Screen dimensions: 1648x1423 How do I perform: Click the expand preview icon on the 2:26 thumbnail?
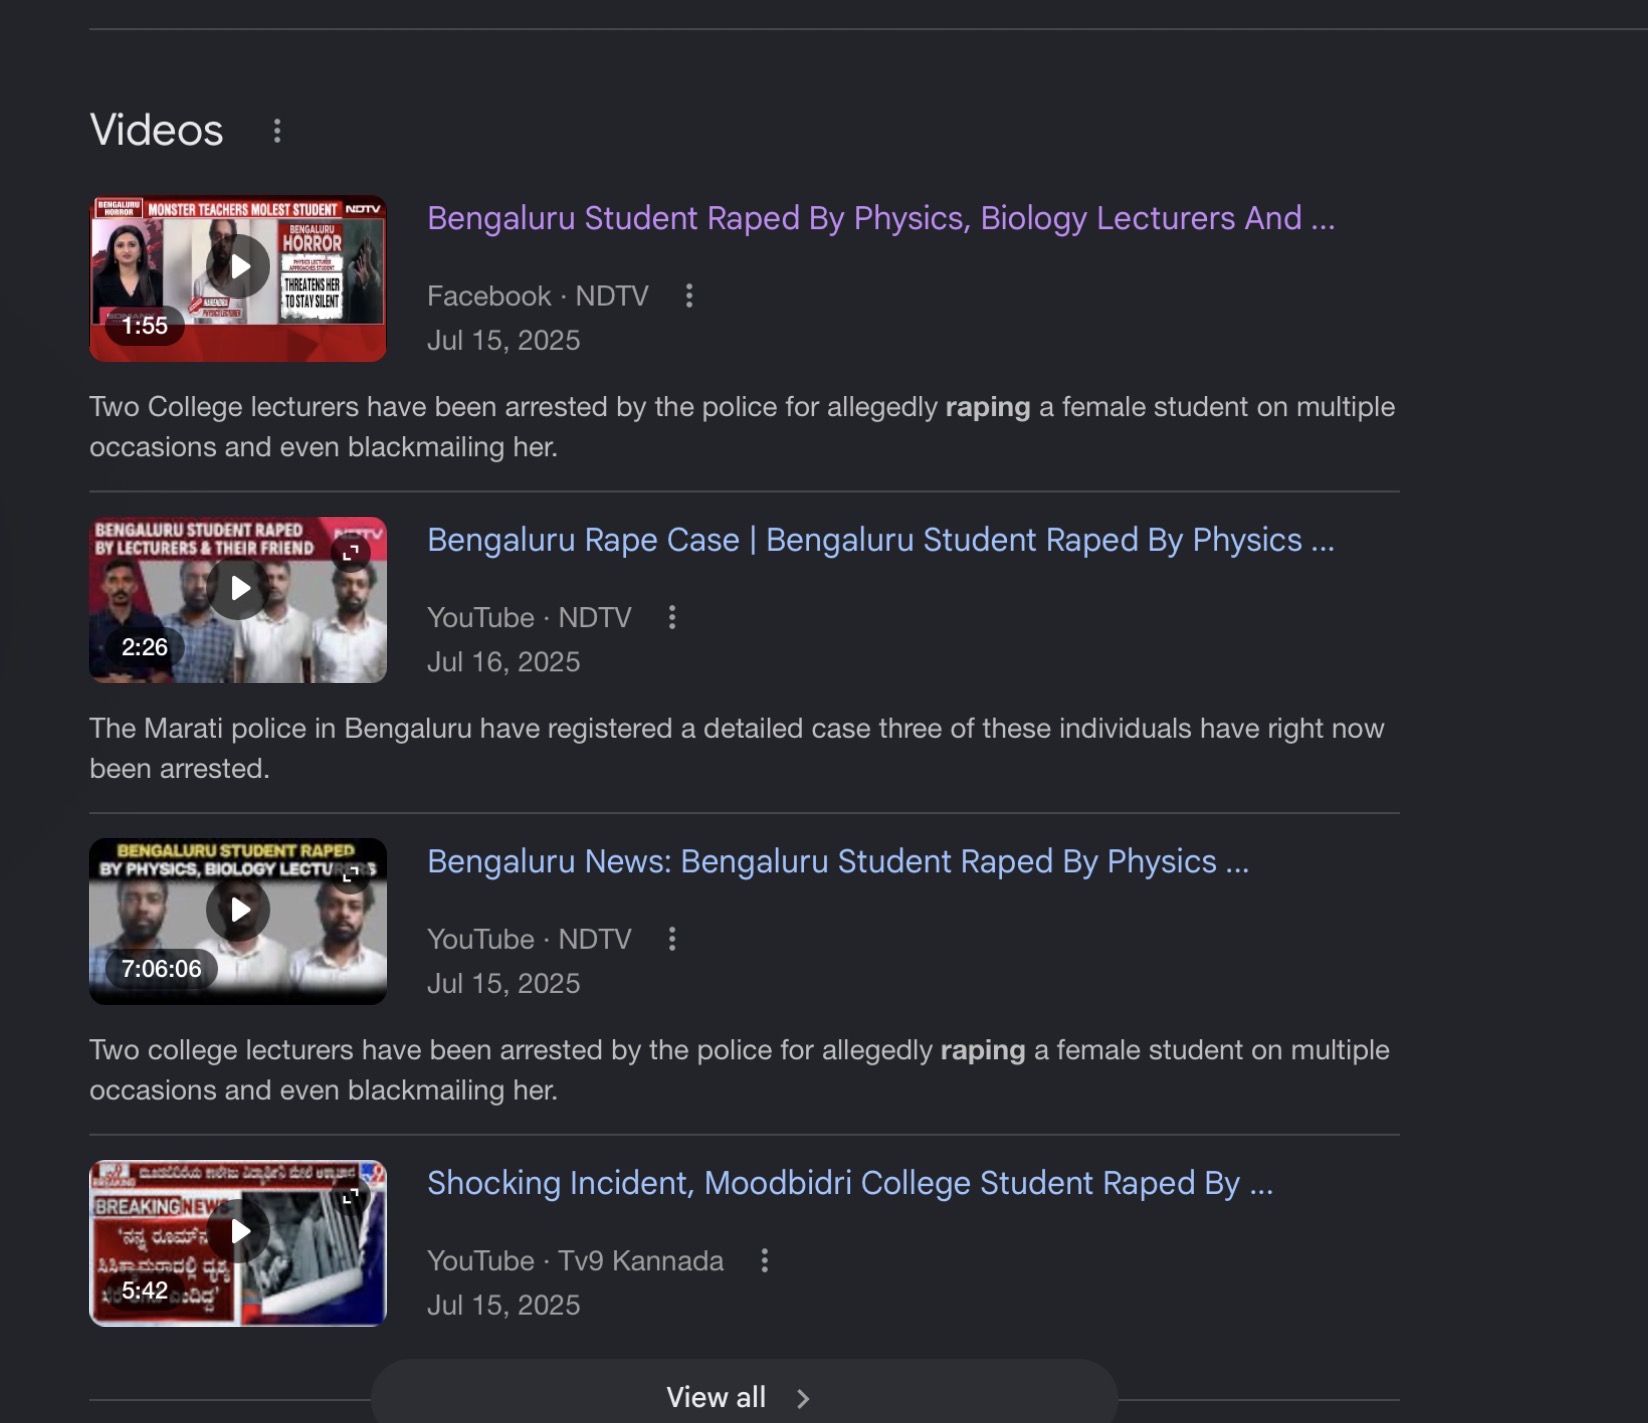pyautogui.click(x=351, y=552)
